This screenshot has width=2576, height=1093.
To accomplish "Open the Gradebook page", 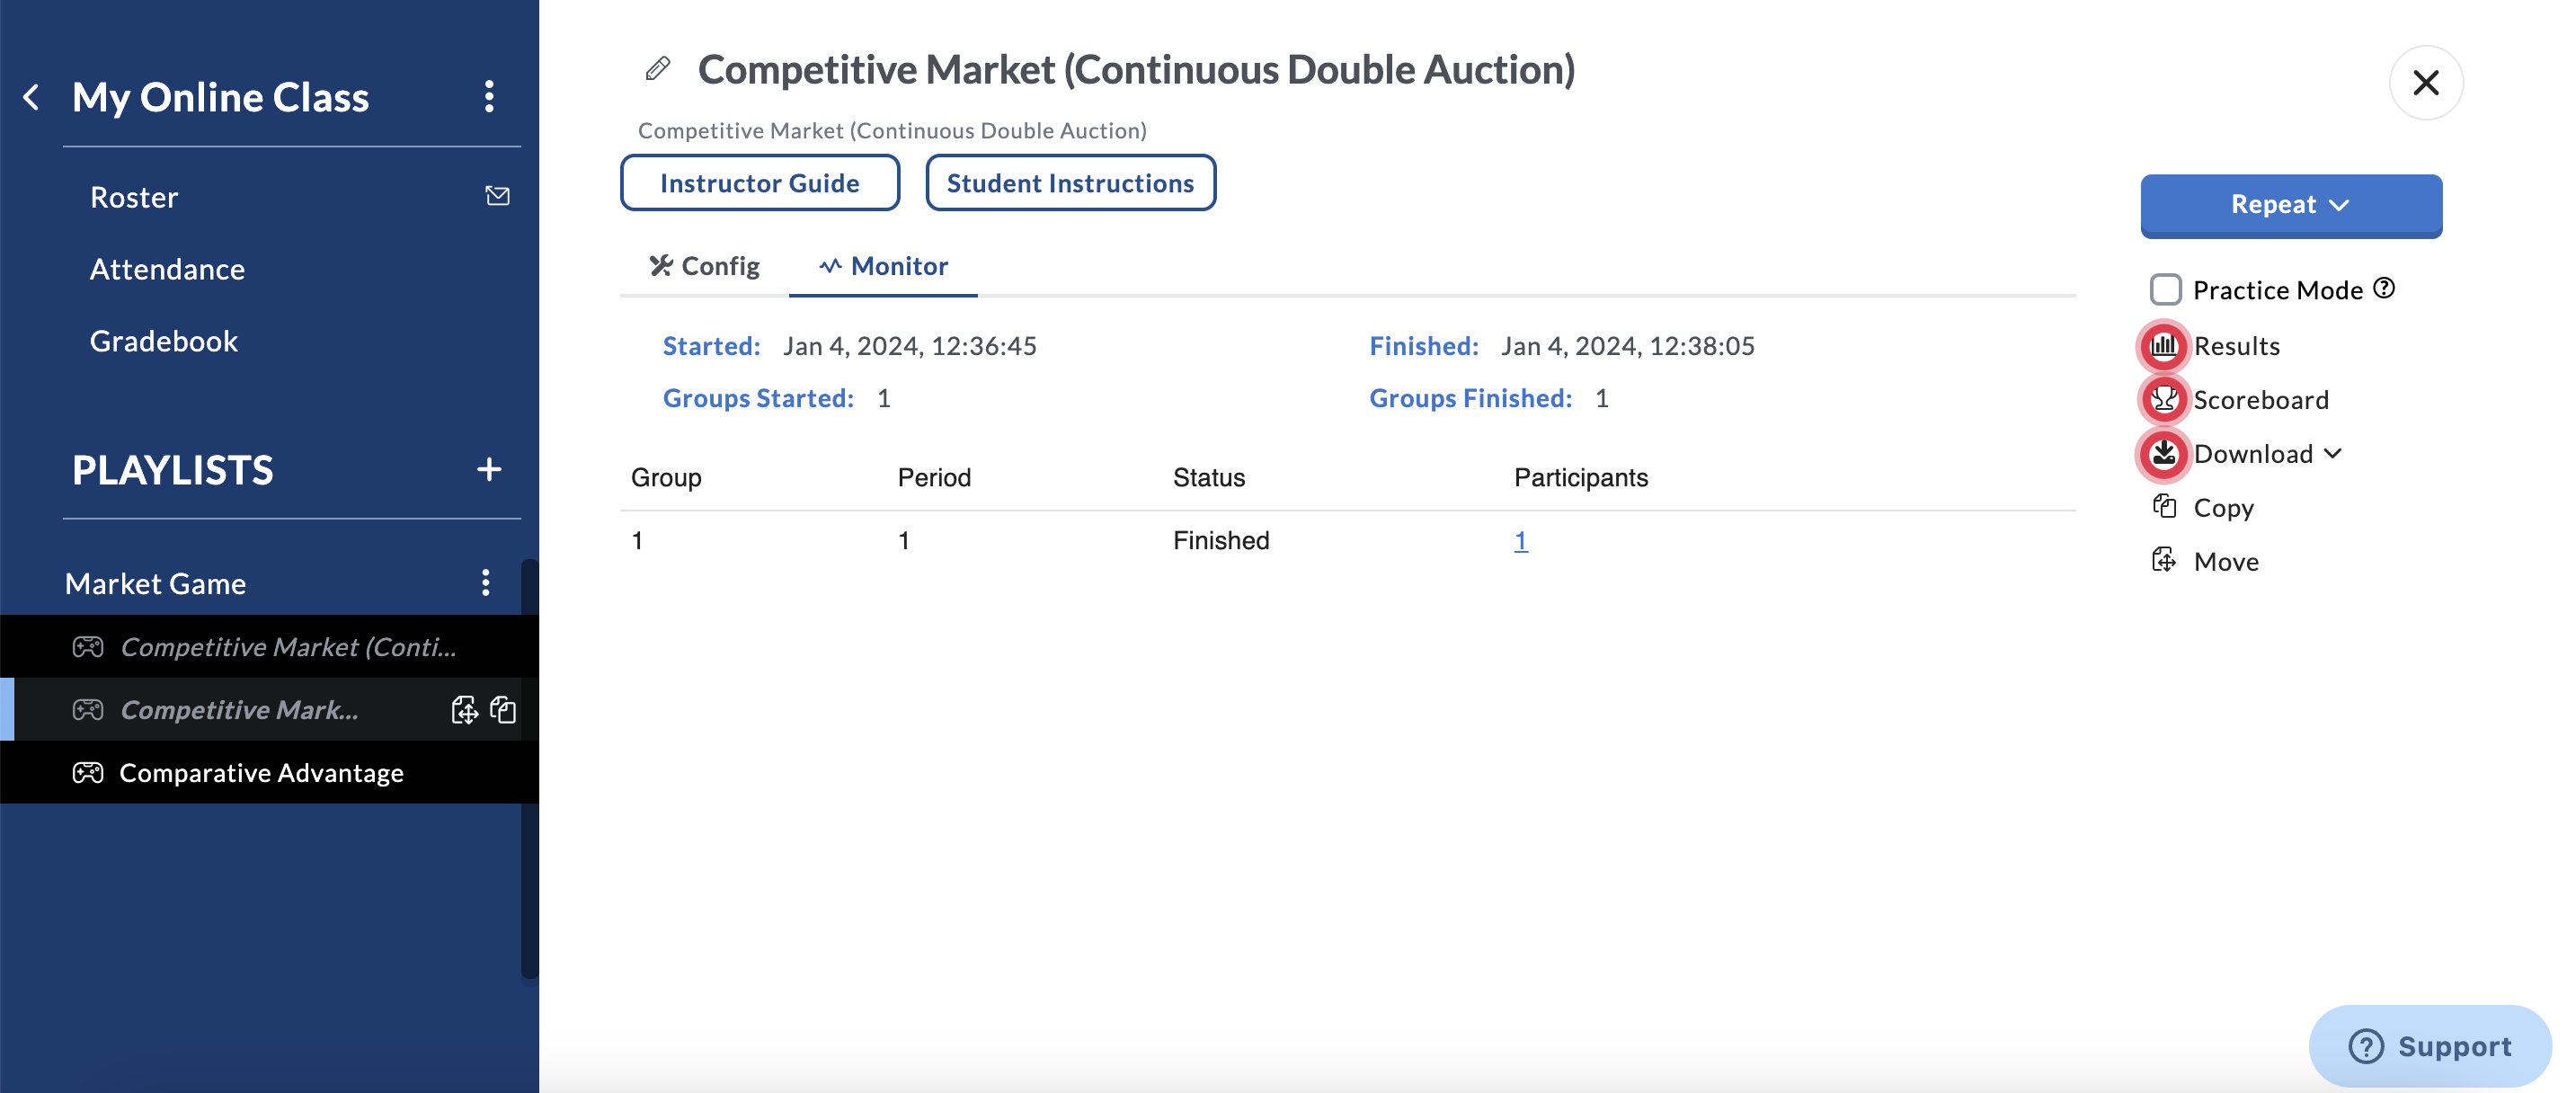I will (x=164, y=341).
